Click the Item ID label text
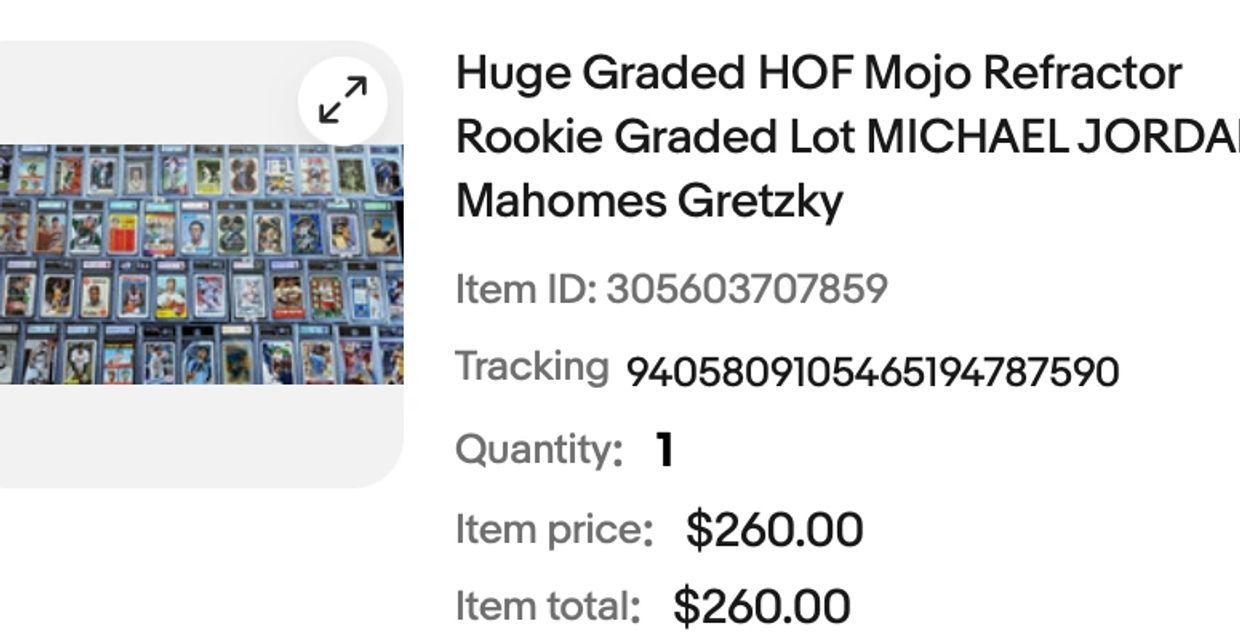 526,290
